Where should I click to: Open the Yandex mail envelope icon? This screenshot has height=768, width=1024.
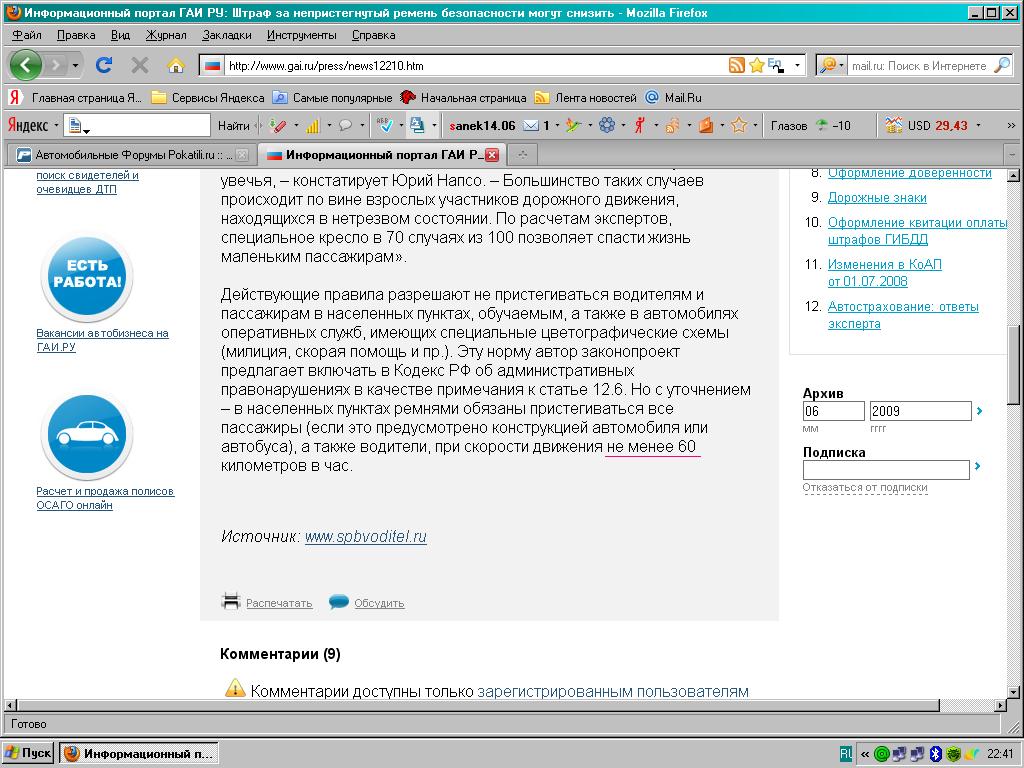[531, 125]
